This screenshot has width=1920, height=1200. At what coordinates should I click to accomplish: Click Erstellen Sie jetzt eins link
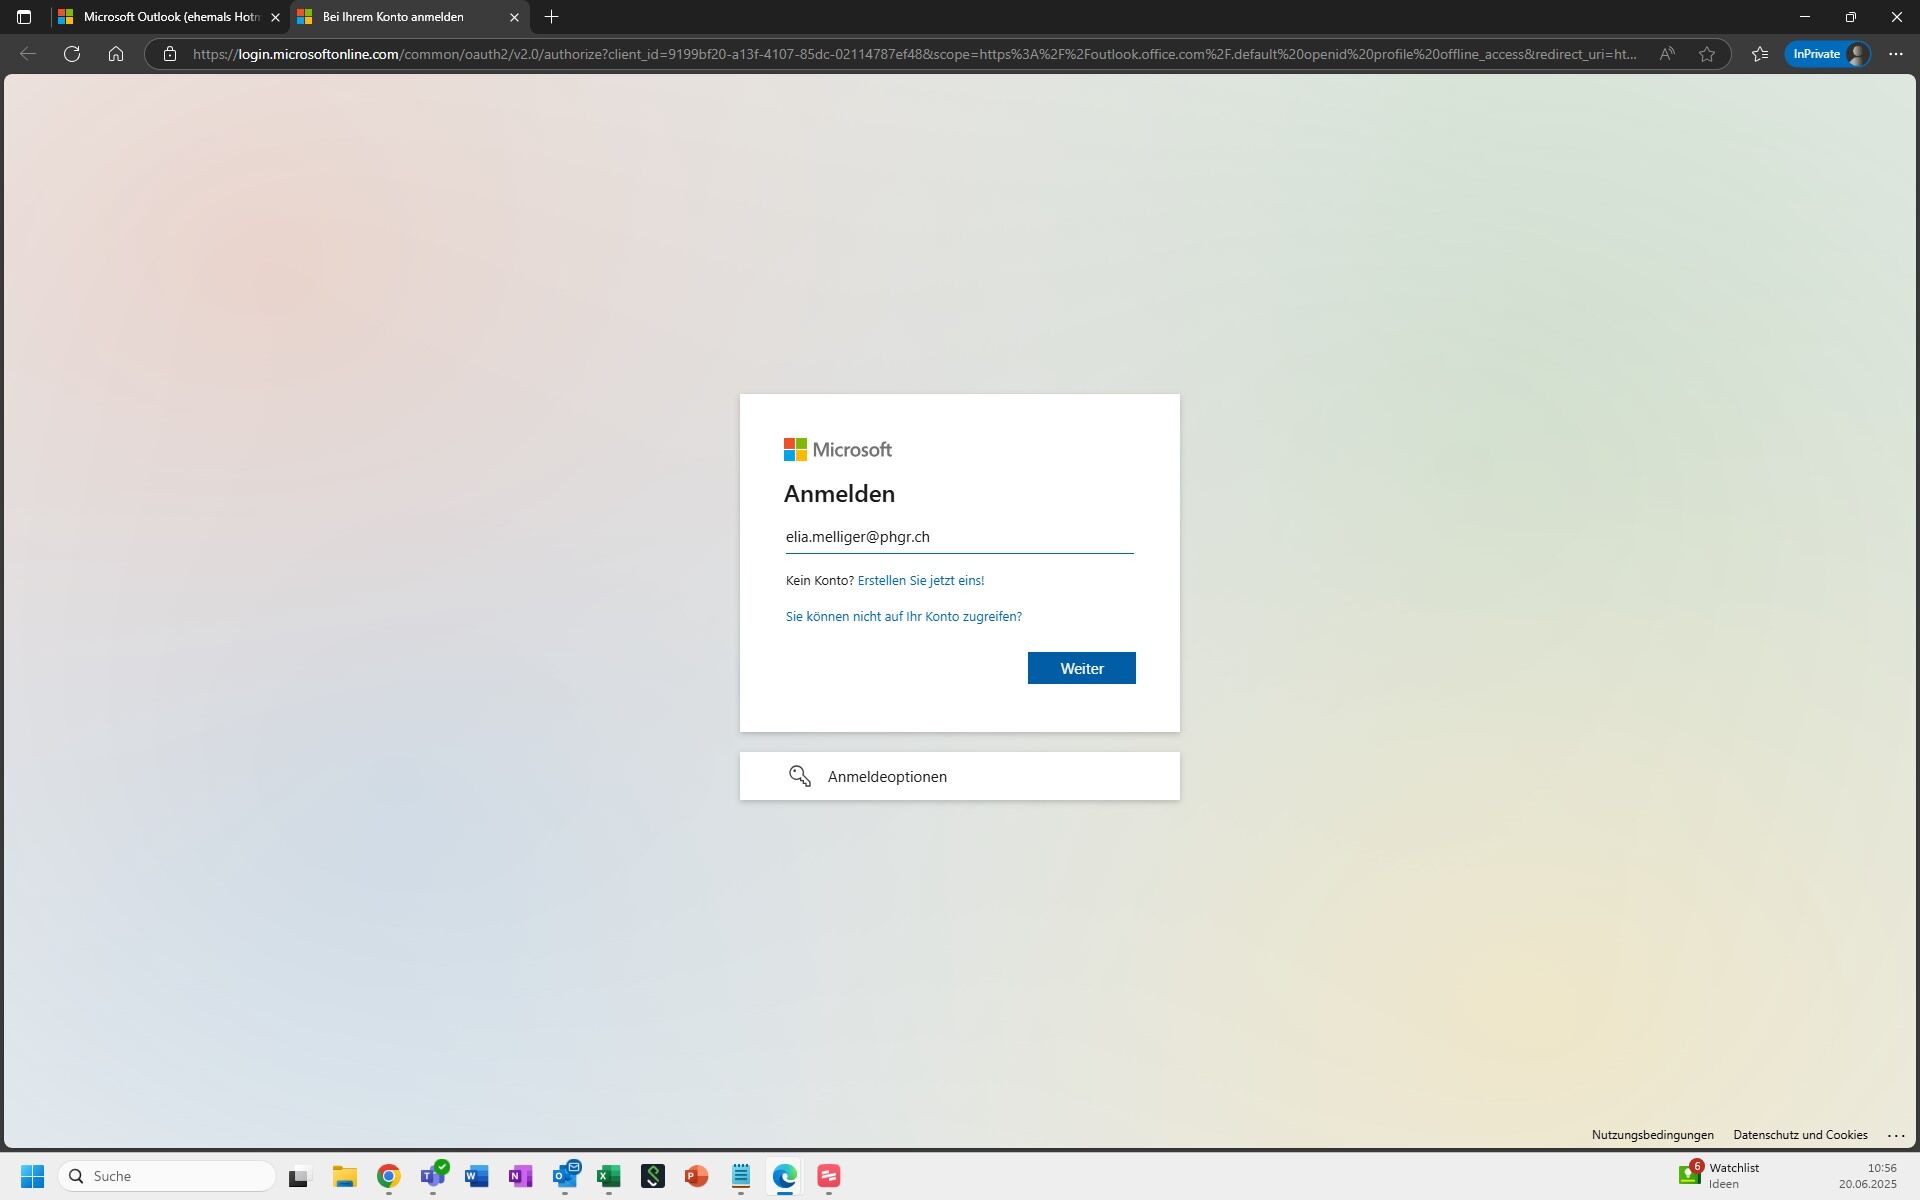[x=920, y=580]
